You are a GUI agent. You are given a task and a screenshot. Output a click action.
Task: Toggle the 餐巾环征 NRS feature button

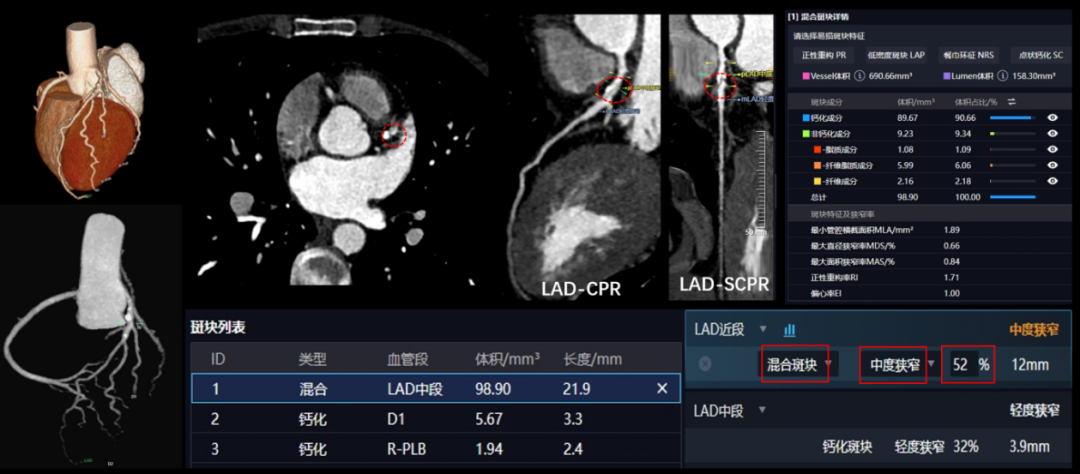pyautogui.click(x=970, y=54)
